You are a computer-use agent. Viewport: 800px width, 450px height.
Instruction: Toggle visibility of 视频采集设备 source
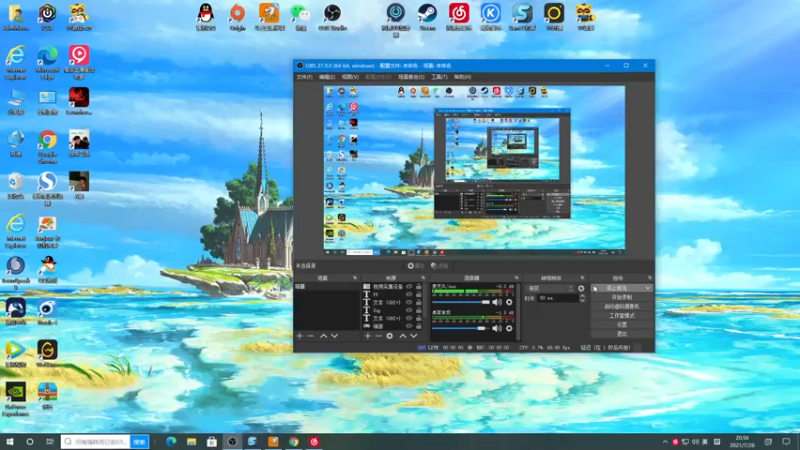409,287
